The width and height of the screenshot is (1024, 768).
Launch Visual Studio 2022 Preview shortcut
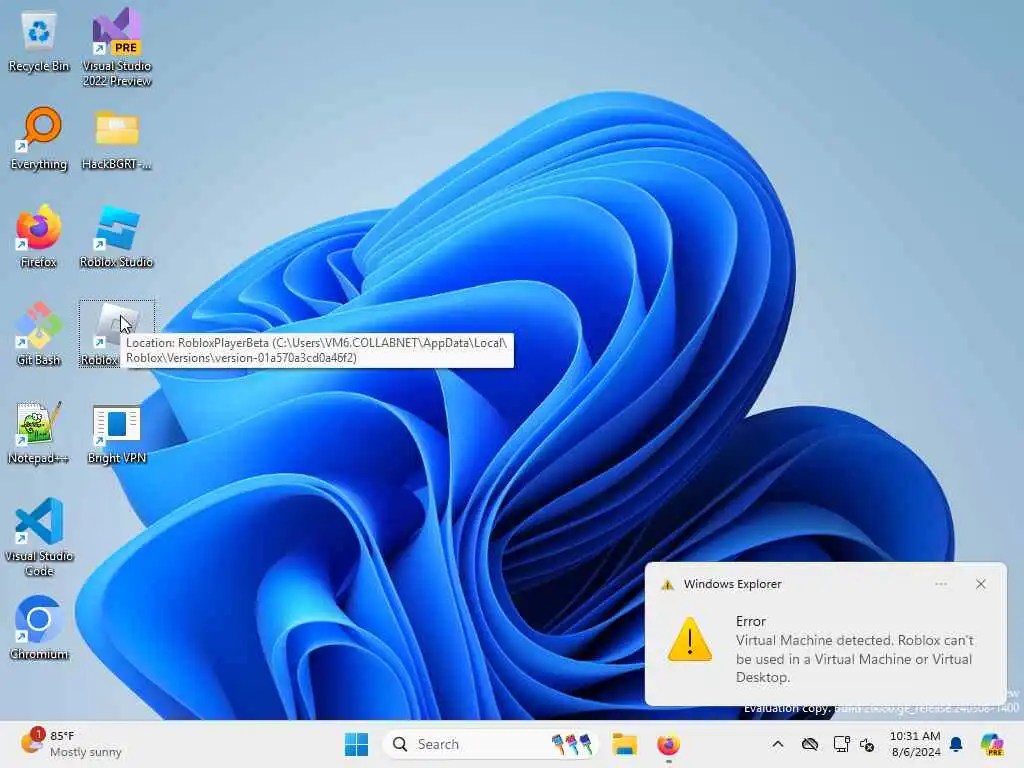coord(117,47)
